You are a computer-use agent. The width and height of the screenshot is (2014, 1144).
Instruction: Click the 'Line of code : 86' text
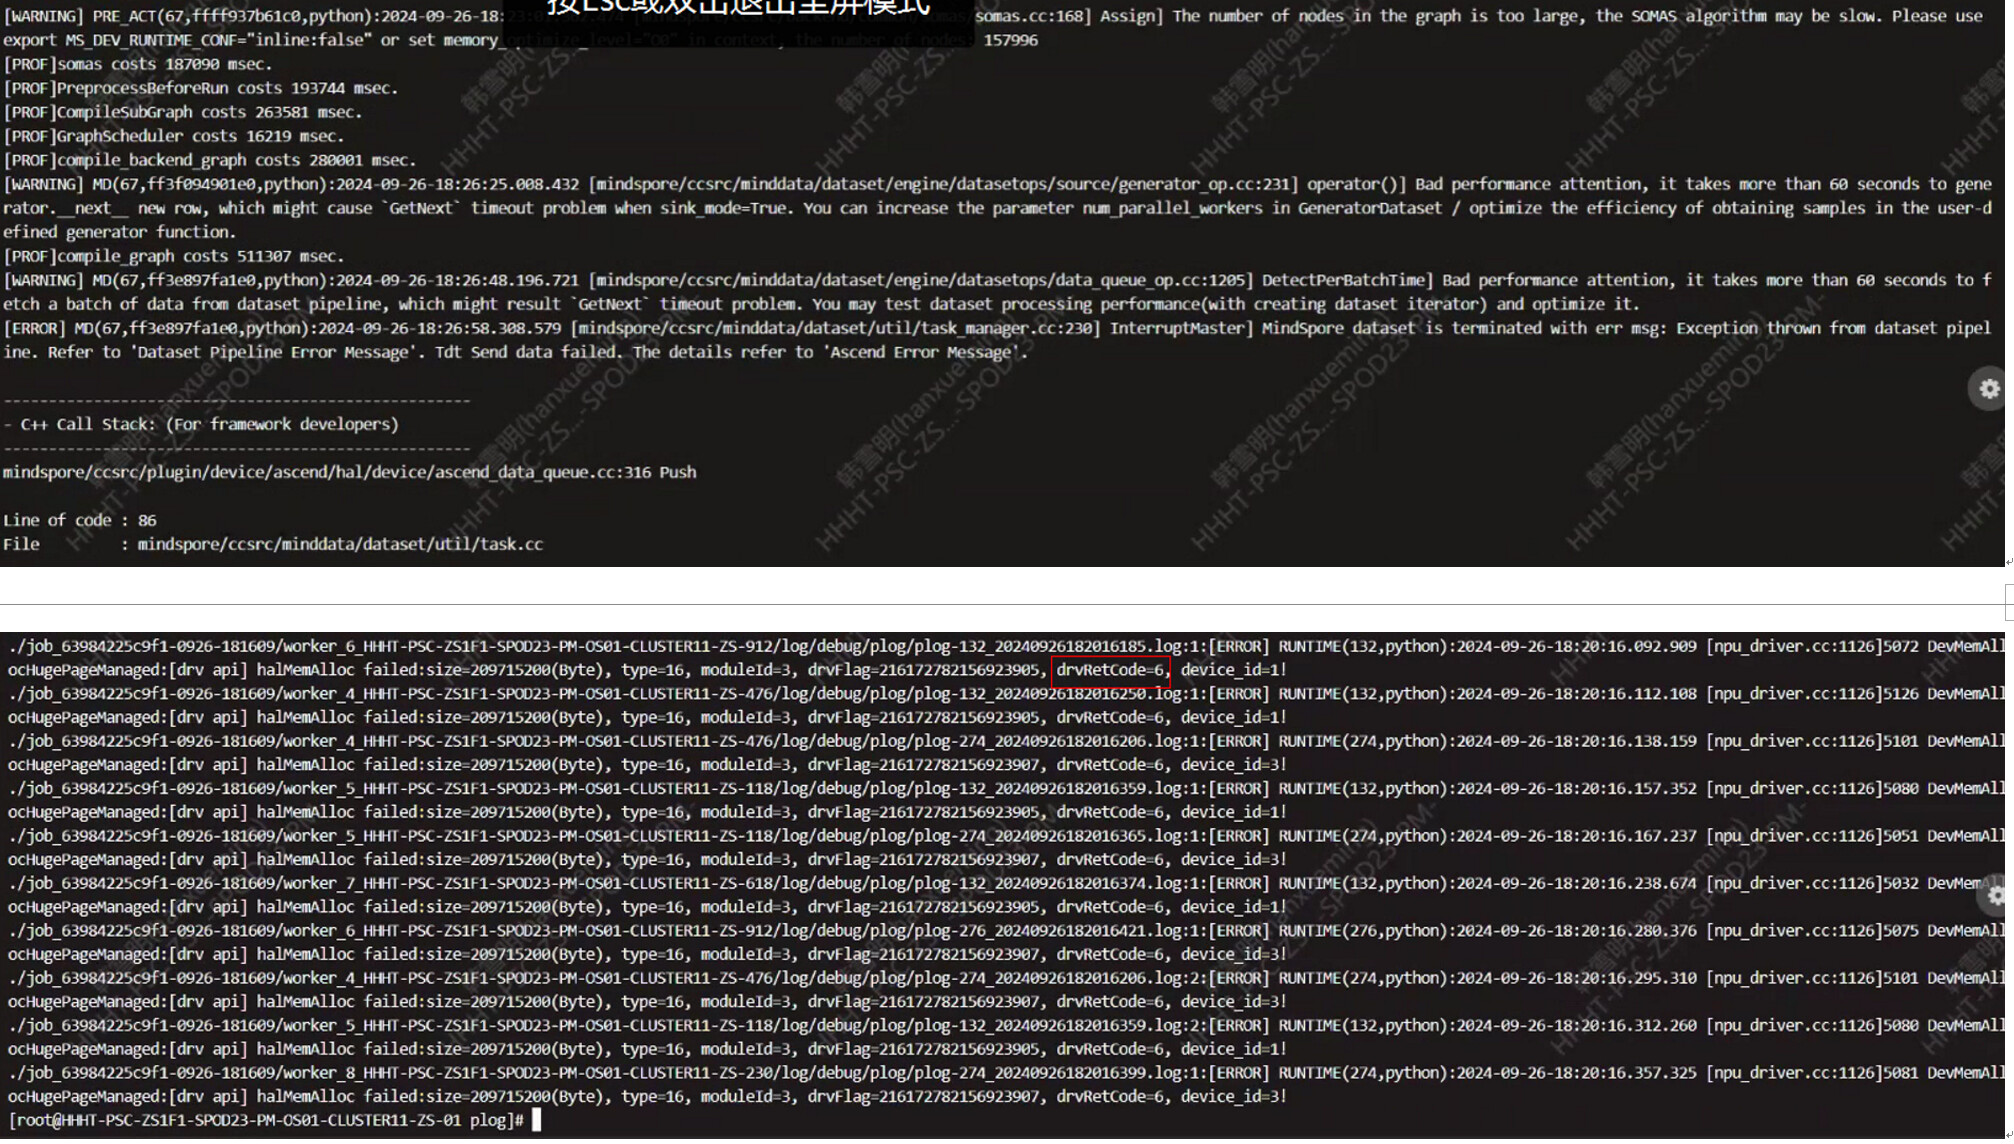[x=80, y=520]
